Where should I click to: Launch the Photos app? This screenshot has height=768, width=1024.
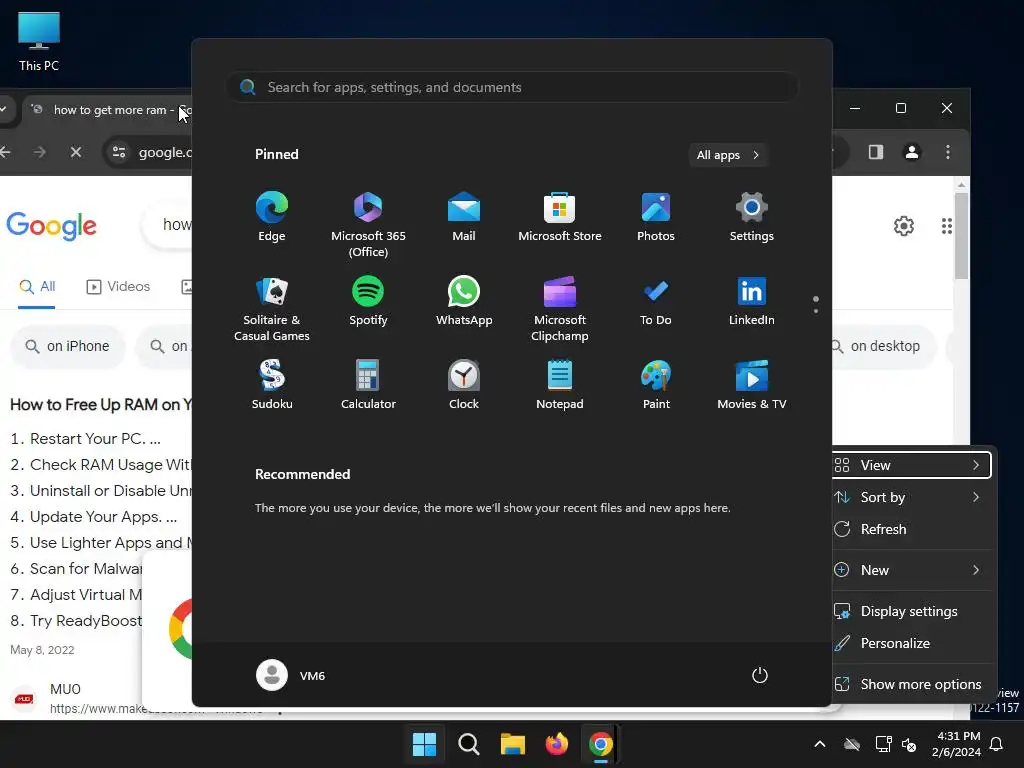[x=656, y=217]
